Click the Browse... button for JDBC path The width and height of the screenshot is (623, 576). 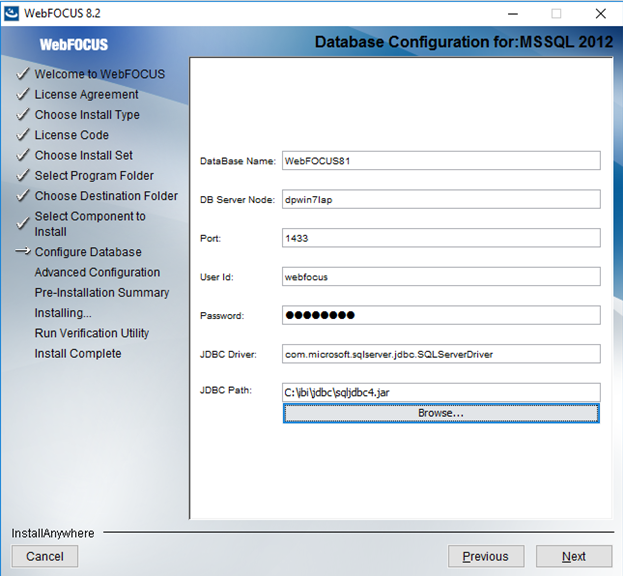[x=441, y=413]
